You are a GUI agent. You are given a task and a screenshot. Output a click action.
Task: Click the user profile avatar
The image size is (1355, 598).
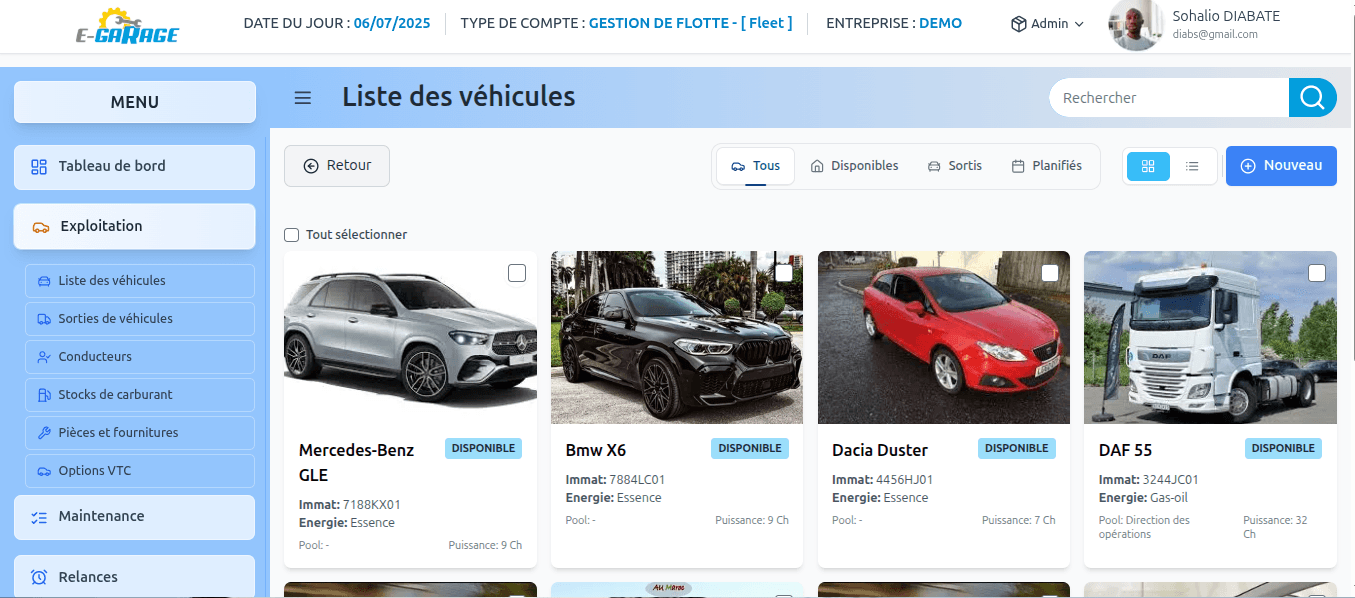tap(1135, 25)
